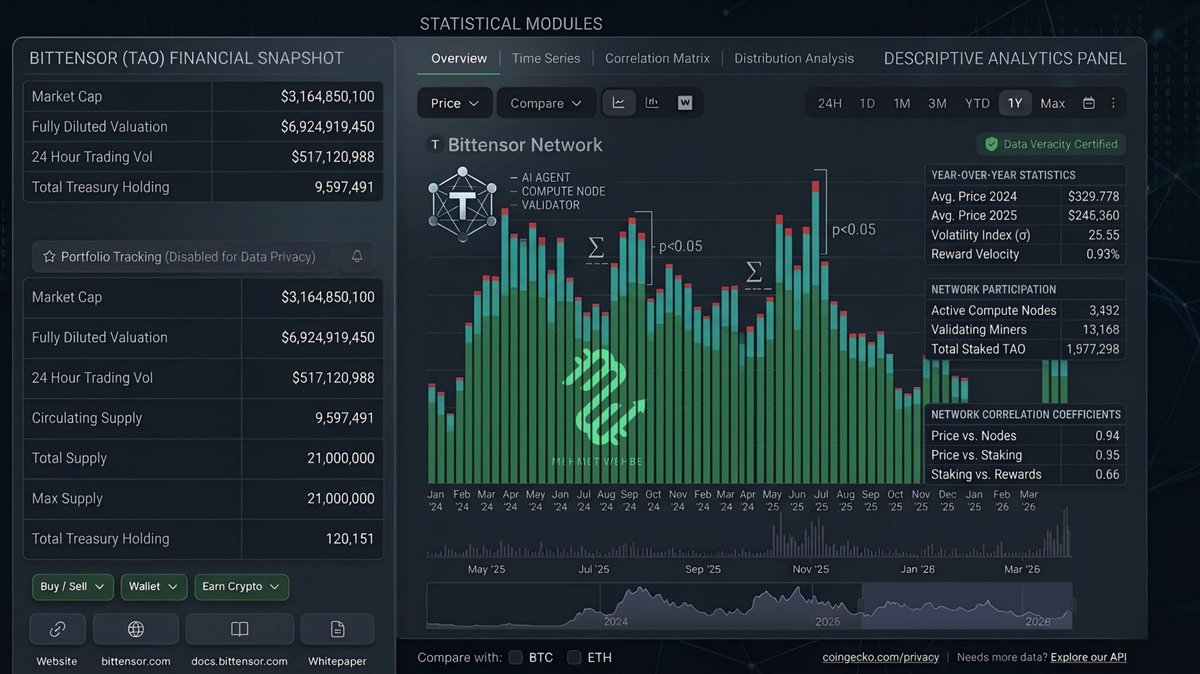Open the three-dot chart options menu
The height and width of the screenshot is (674, 1200).
coord(1113,103)
